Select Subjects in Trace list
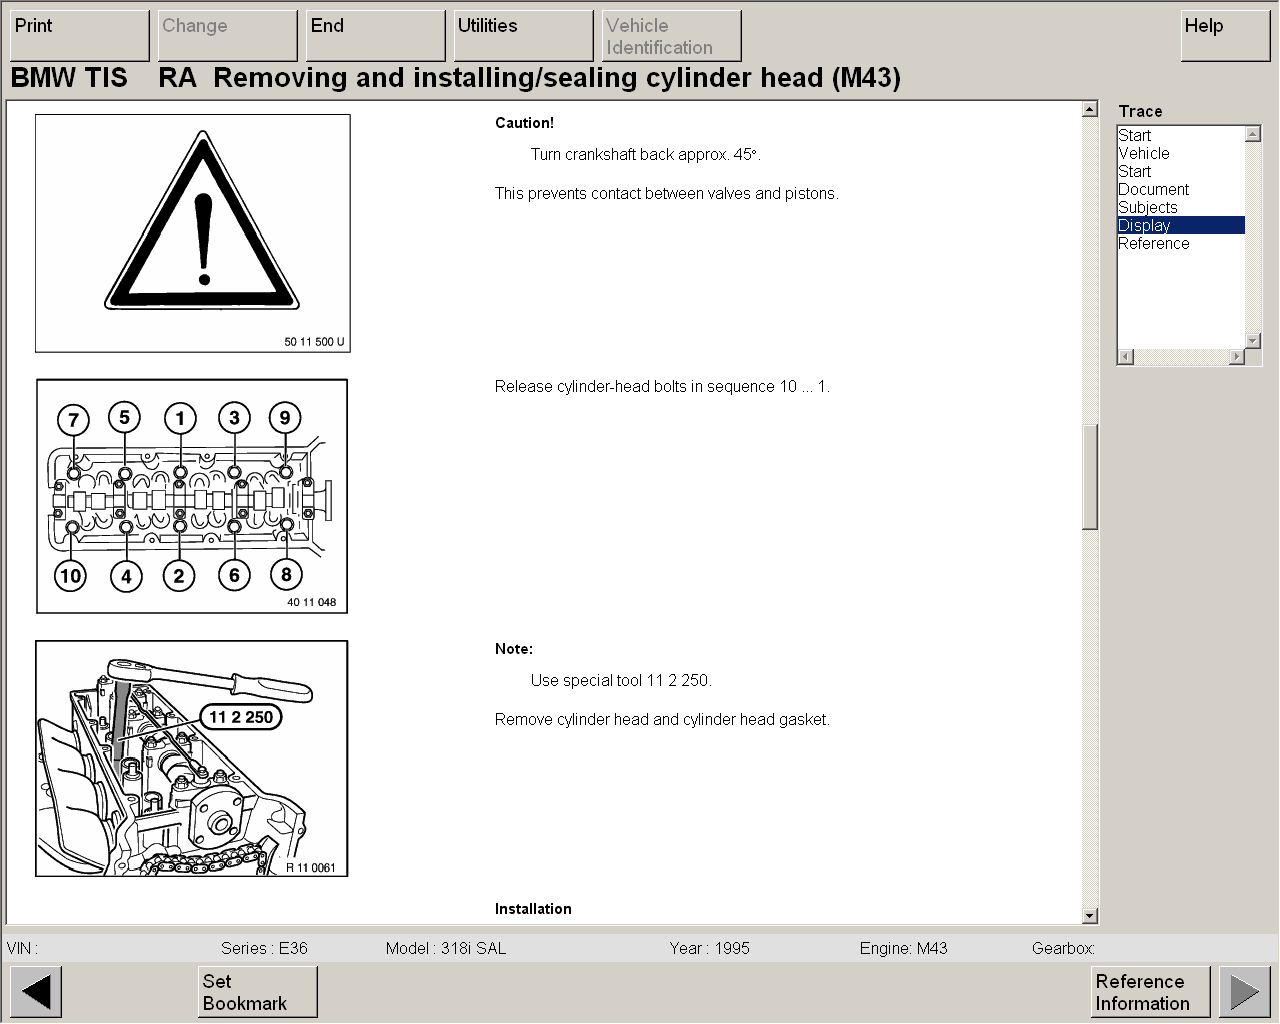Viewport: 1280px width, 1024px height. [1181, 207]
